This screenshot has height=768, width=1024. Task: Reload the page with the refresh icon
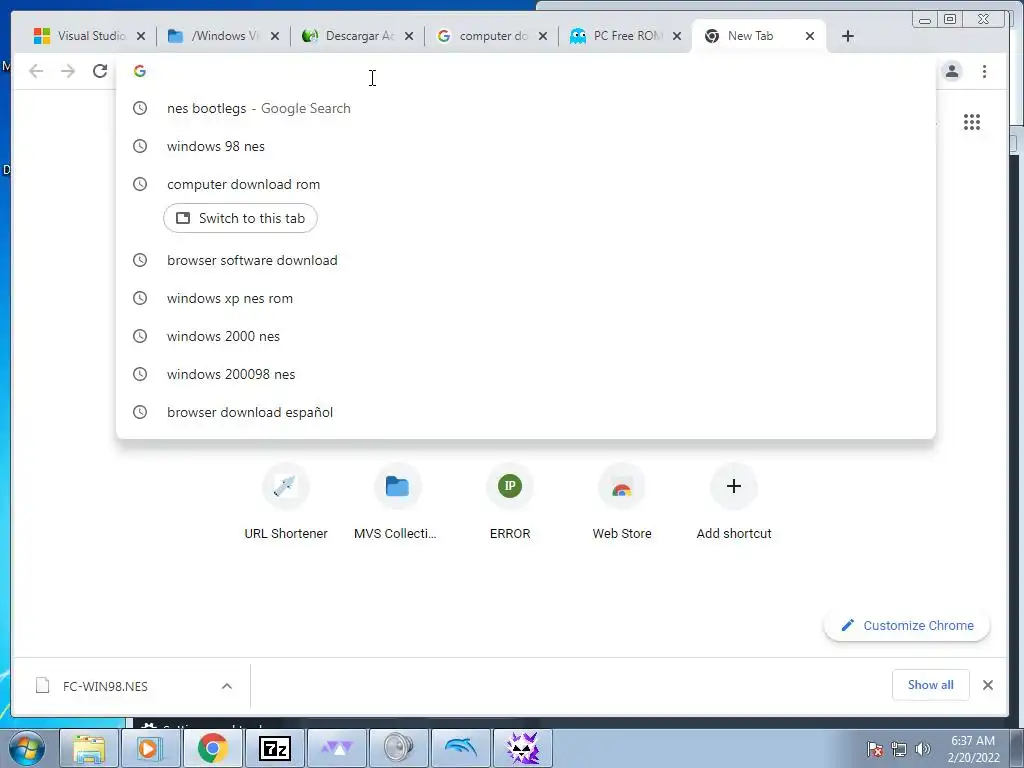(x=100, y=71)
